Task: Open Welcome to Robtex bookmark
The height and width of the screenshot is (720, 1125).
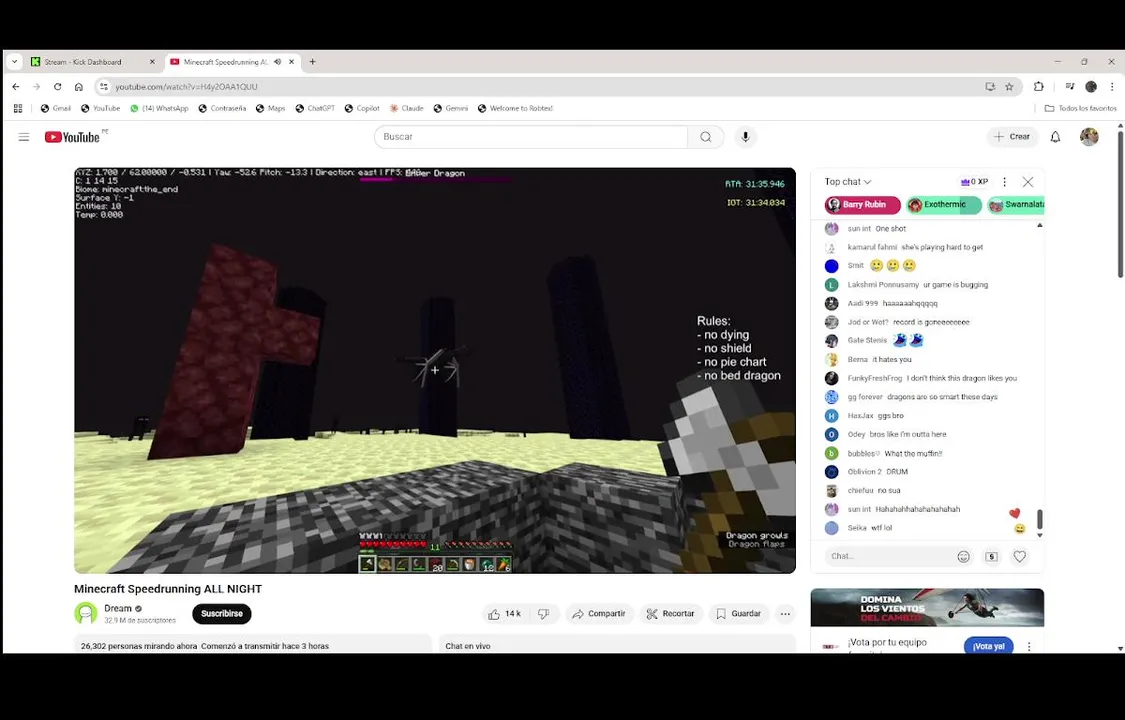Action: pyautogui.click(x=515, y=108)
